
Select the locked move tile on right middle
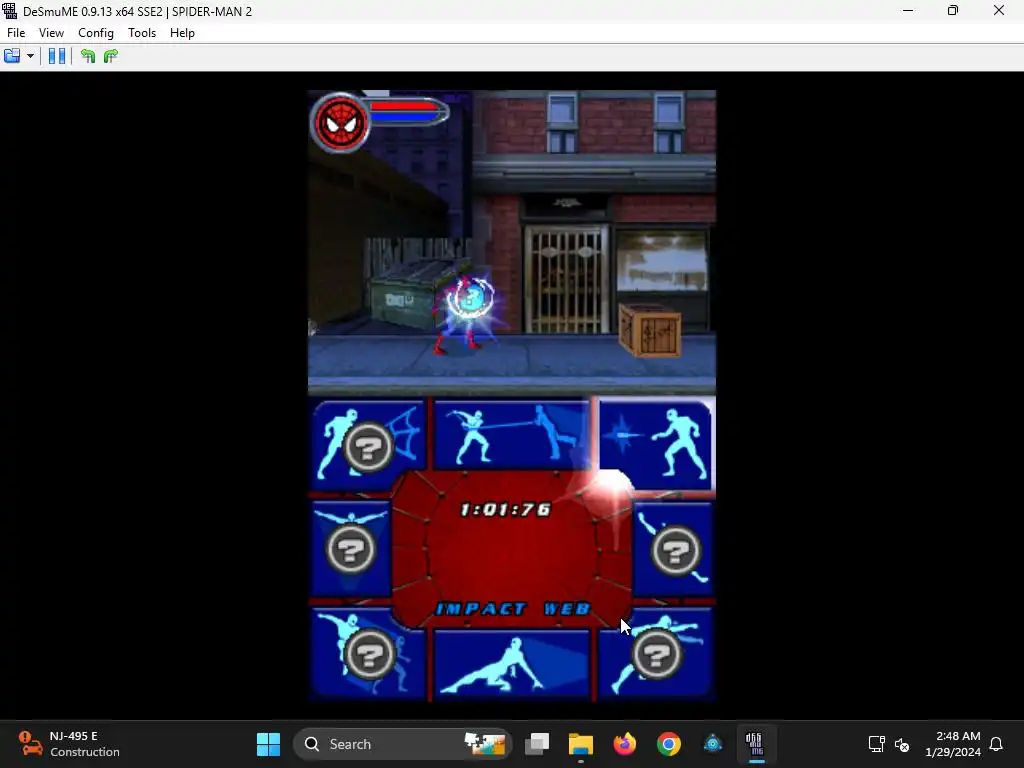coord(673,549)
